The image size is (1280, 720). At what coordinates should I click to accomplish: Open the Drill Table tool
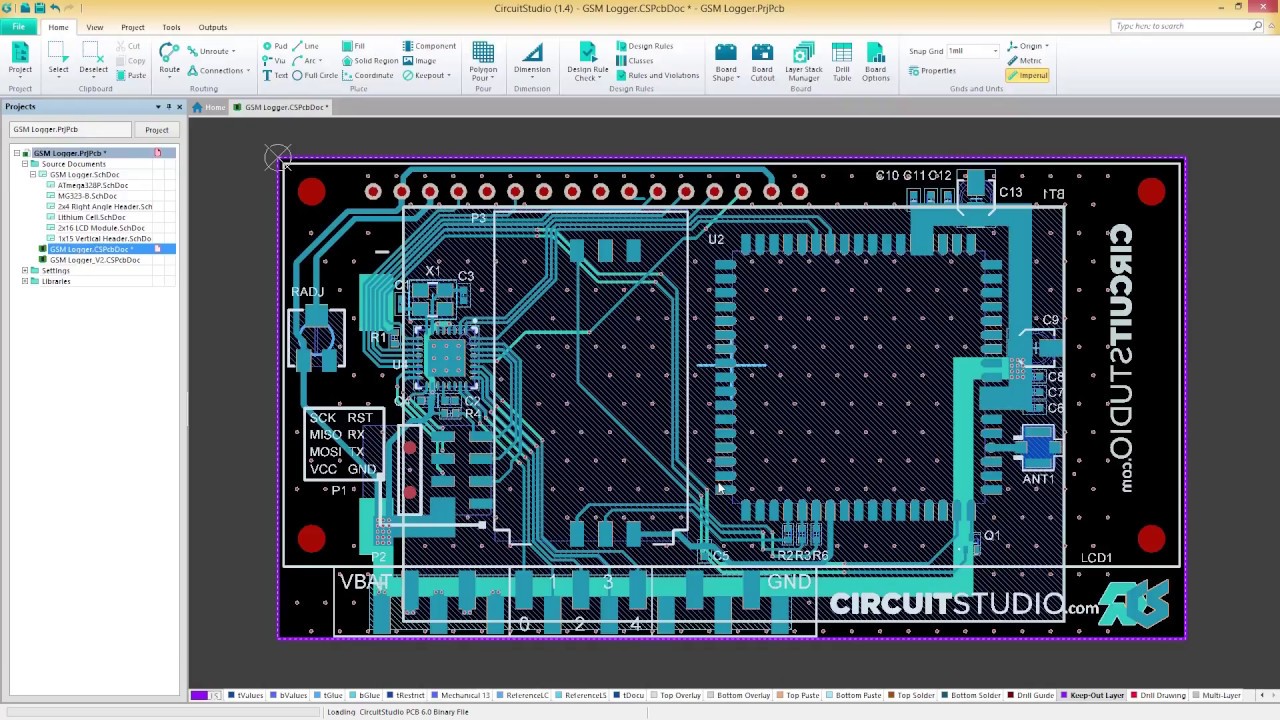[842, 62]
